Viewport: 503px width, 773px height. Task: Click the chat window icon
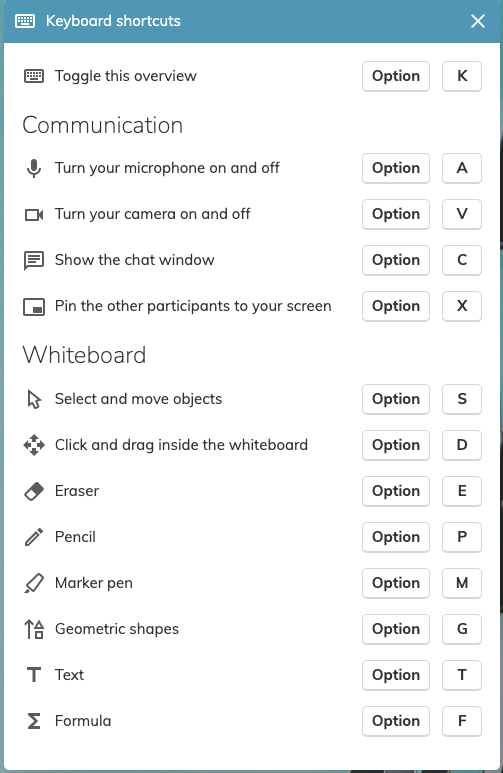pyautogui.click(x=34, y=260)
